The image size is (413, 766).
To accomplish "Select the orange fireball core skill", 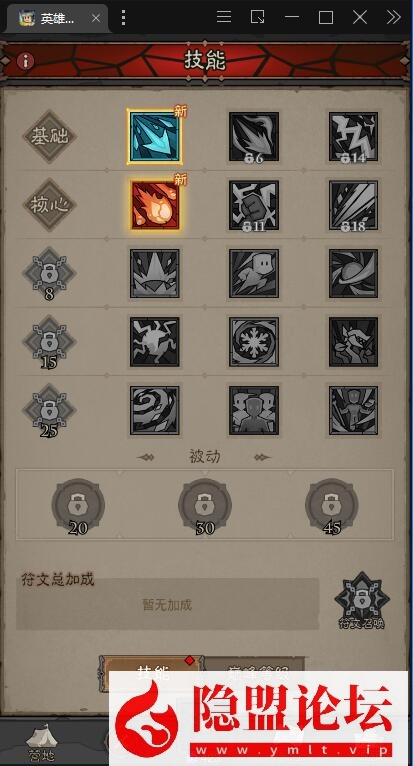I will pyautogui.click(x=154, y=205).
